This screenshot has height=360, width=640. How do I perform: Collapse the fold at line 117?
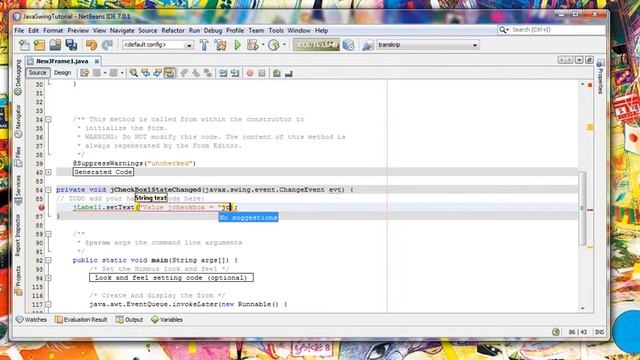pos(48,304)
